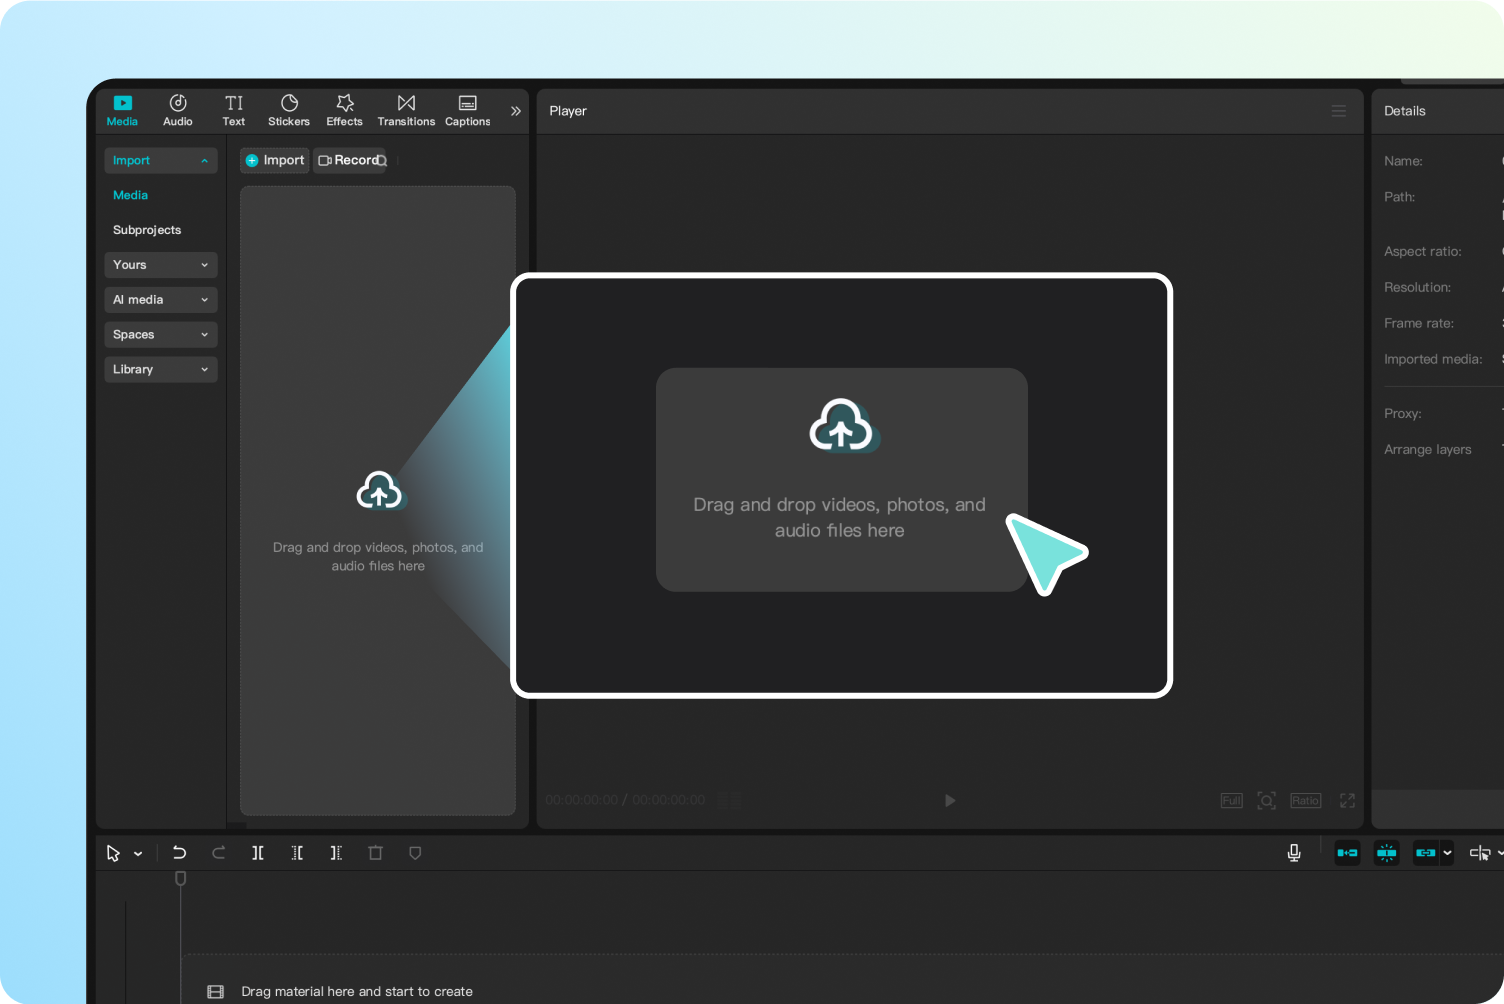Select Media under Import in sidebar
Viewport: 1504px width, 1004px height.
click(x=131, y=195)
